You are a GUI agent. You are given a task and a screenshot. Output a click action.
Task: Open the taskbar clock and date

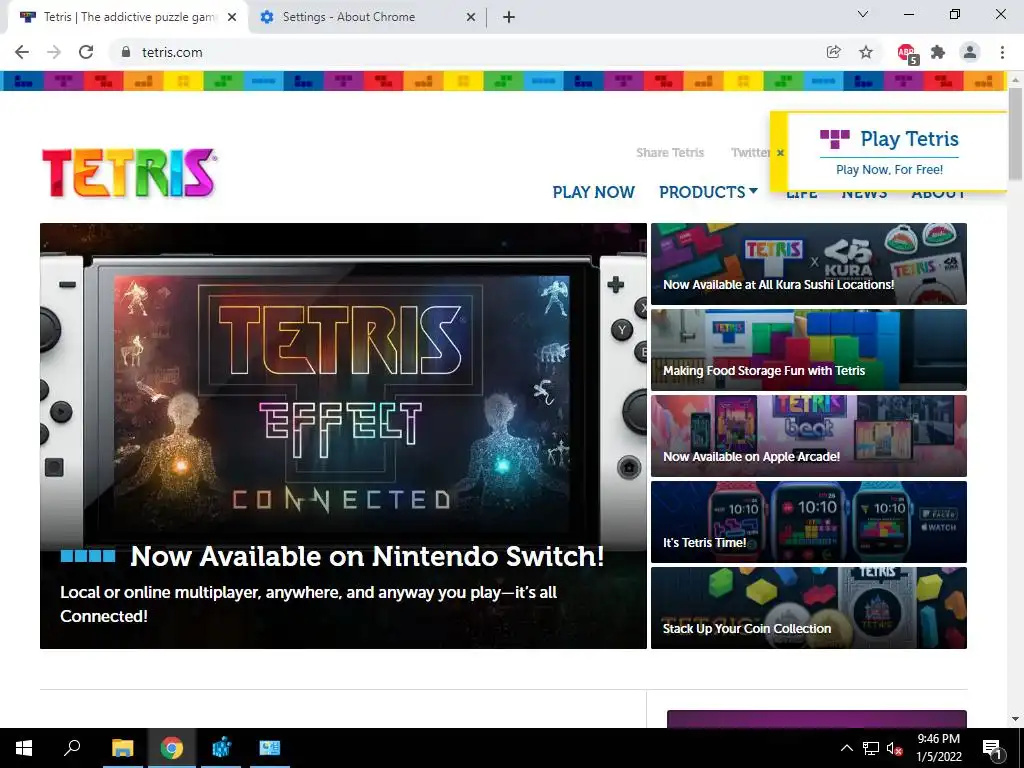(x=938, y=748)
